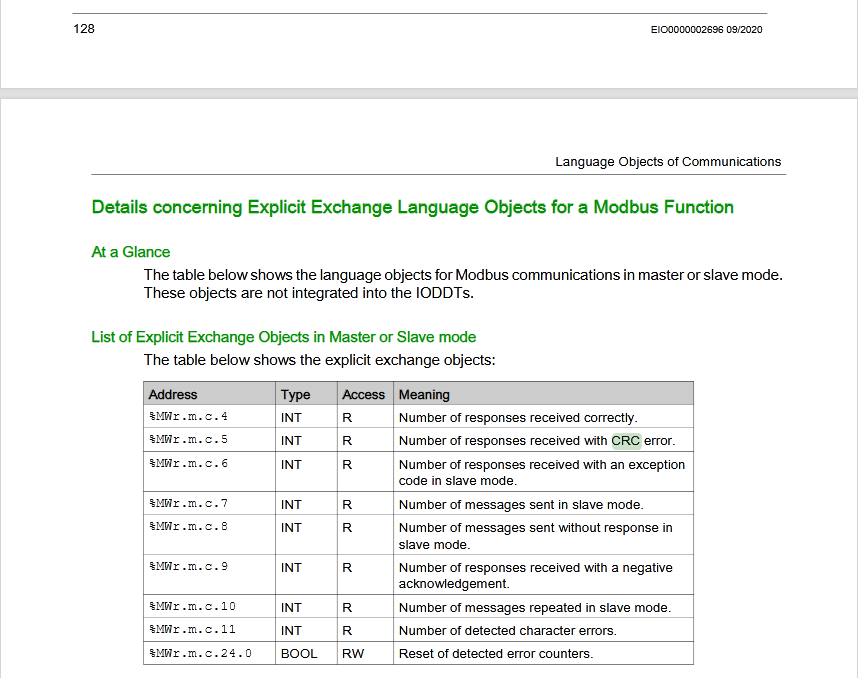Screen dimensions: 858x678
Task: Click 'Number of detected character errors.'
Action: point(508,630)
